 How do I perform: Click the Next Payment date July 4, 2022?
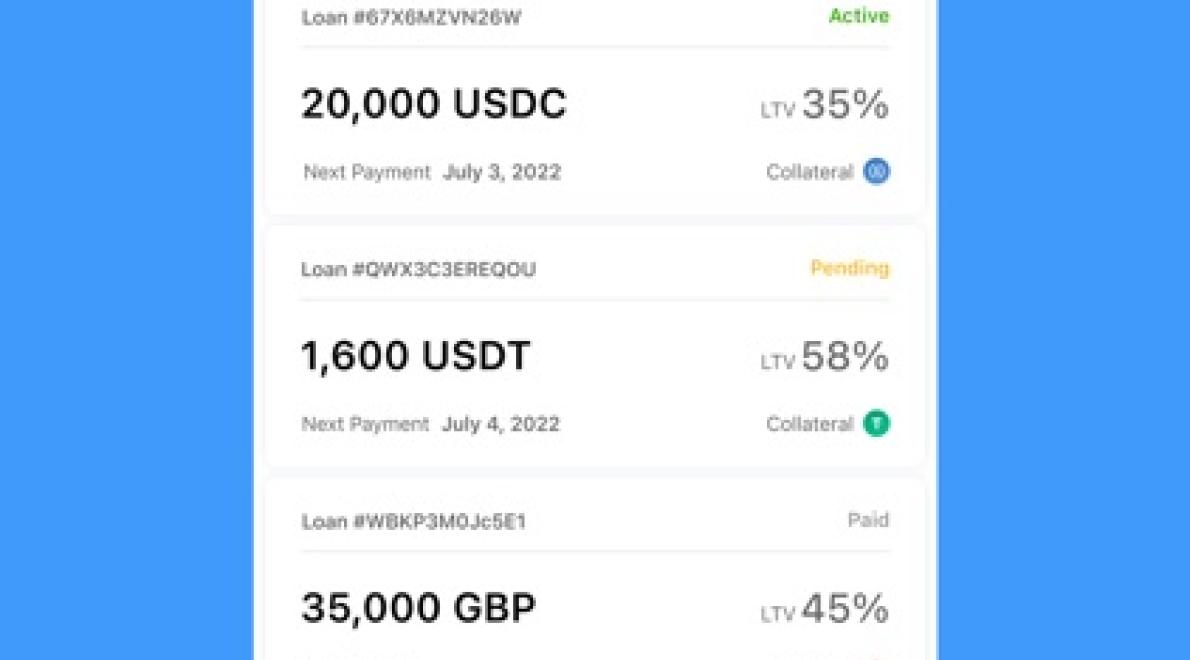[x=501, y=423]
